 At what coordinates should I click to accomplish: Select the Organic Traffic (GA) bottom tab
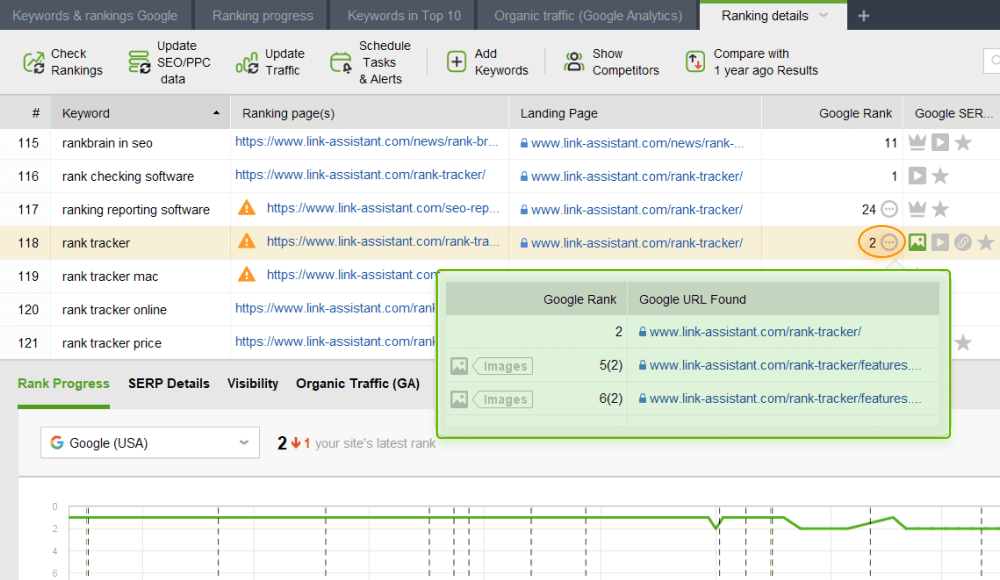[x=358, y=383]
